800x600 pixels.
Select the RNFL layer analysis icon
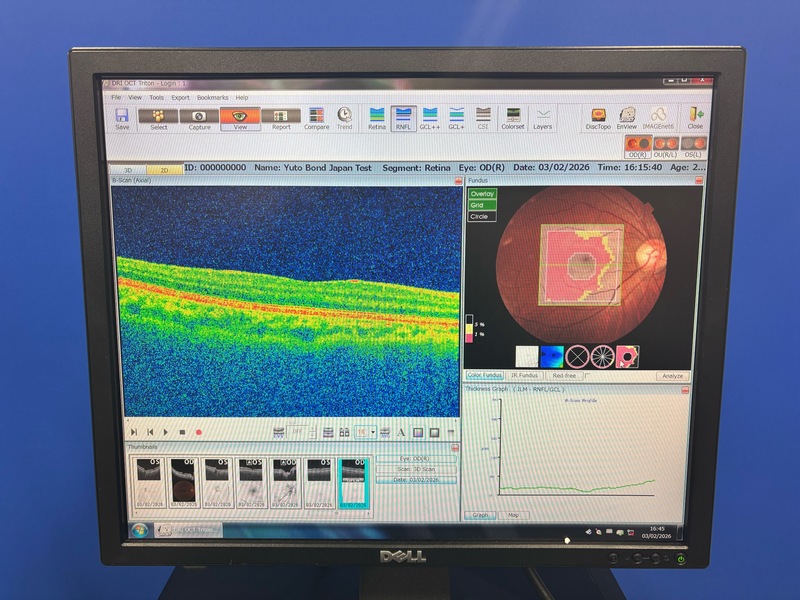[x=403, y=118]
